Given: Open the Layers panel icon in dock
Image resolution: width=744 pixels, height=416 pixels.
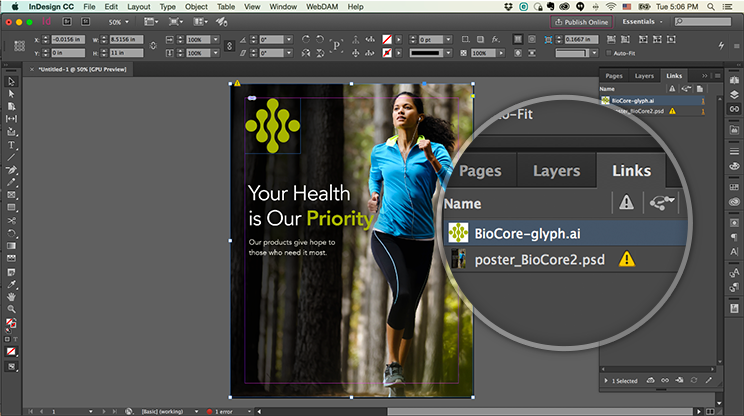Looking at the screenshot, I should point(734,95).
